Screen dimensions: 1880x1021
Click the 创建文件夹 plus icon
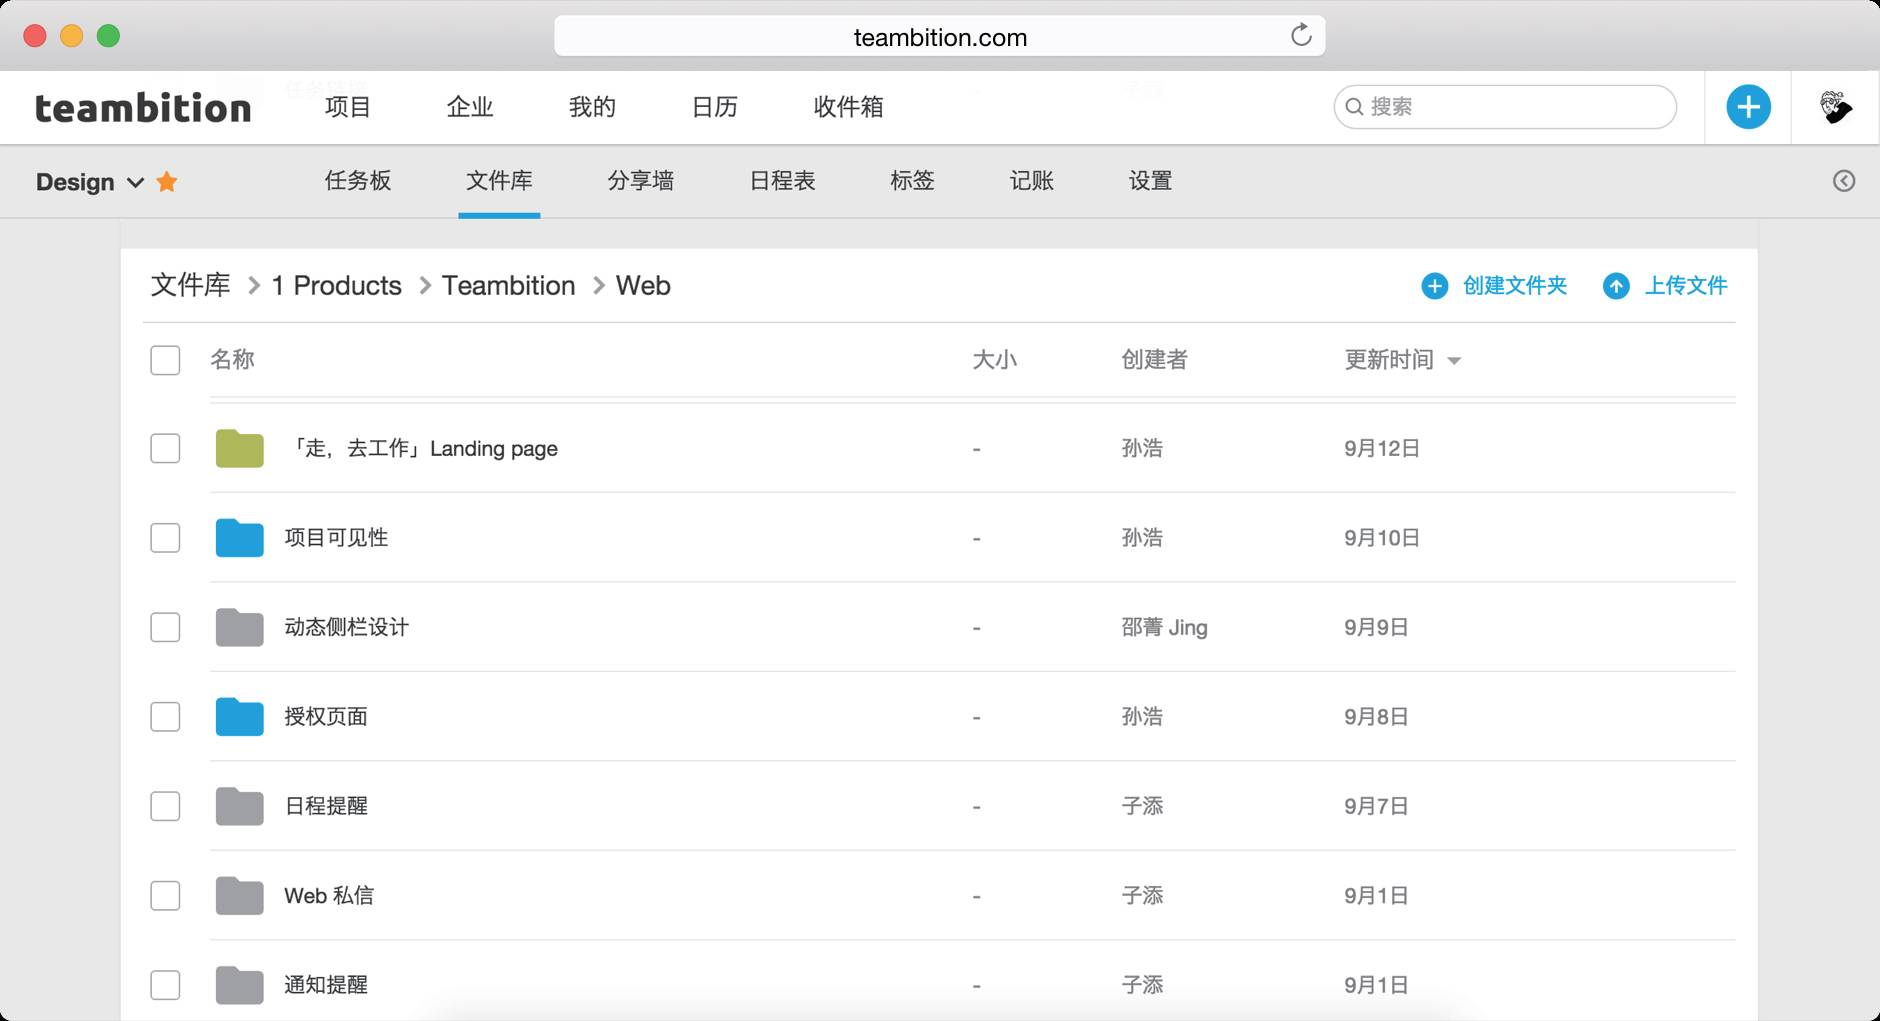pyautogui.click(x=1435, y=286)
